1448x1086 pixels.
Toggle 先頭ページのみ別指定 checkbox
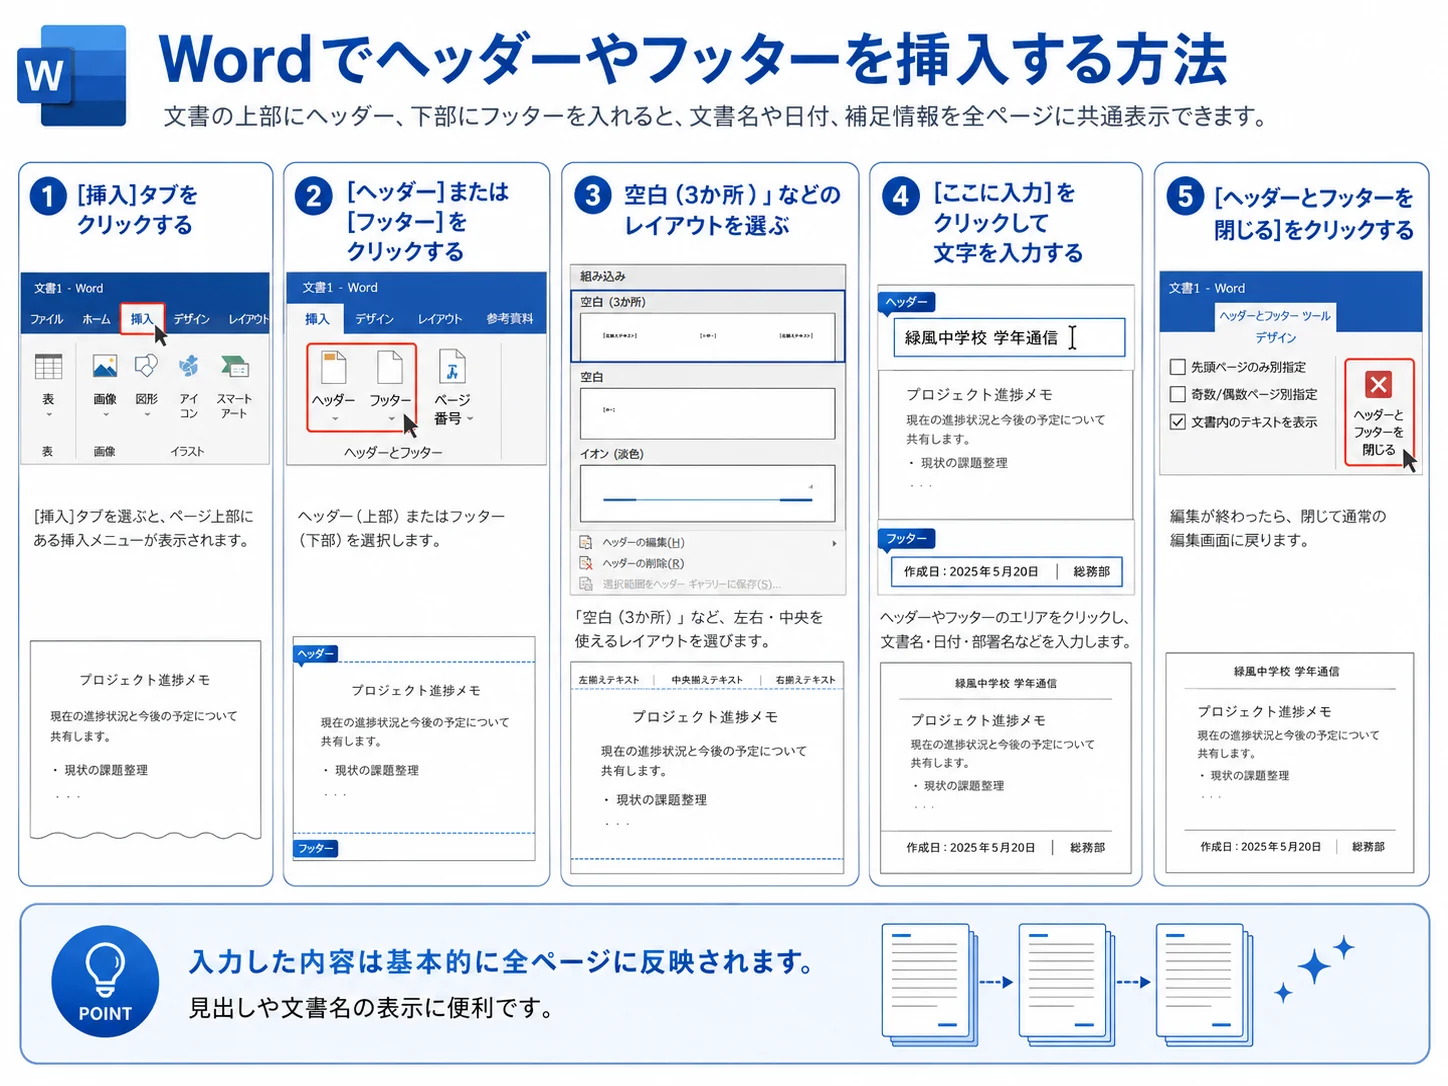pos(1178,367)
